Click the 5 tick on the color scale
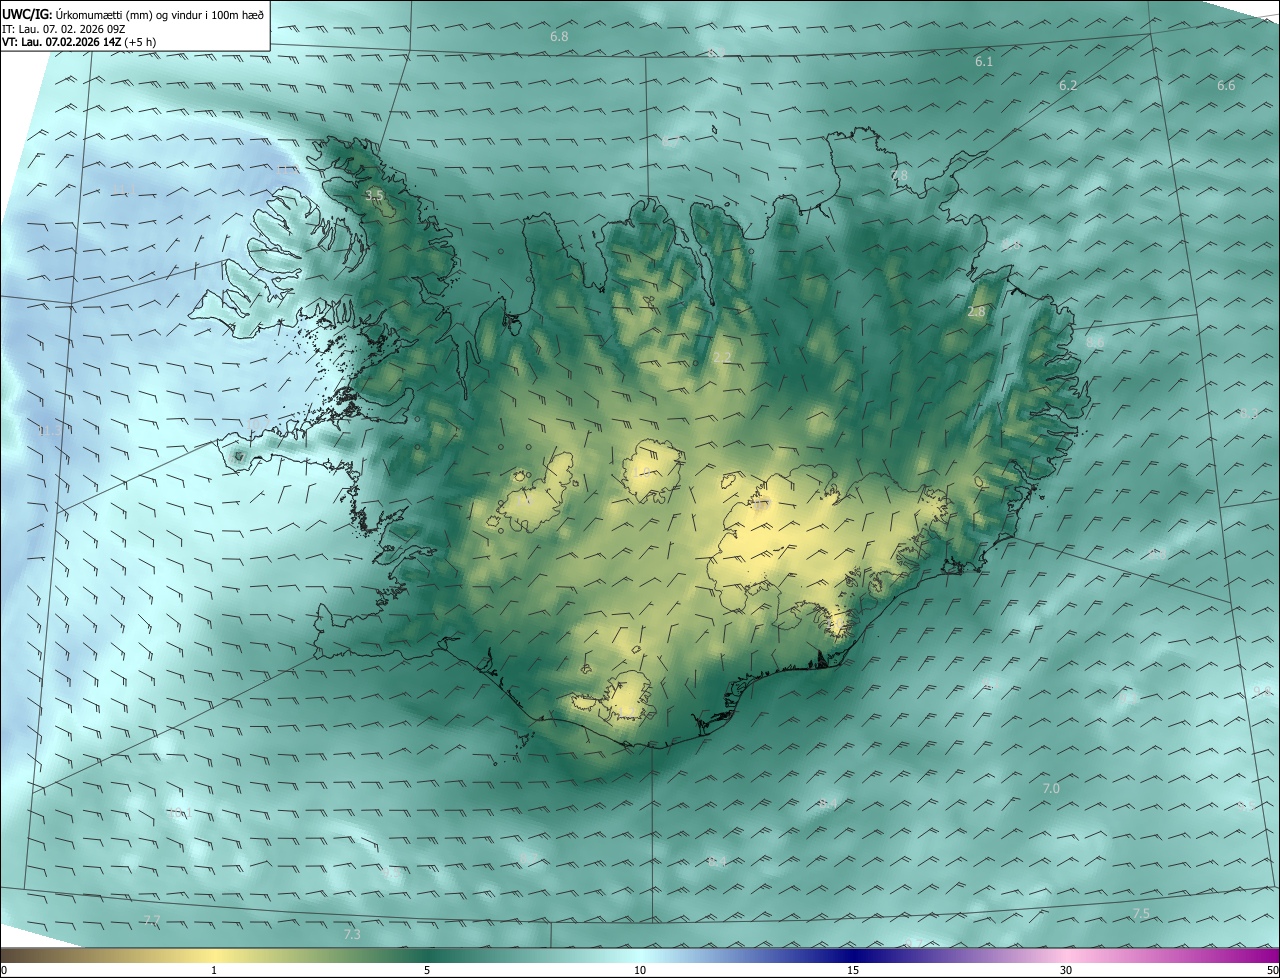 click(427, 970)
